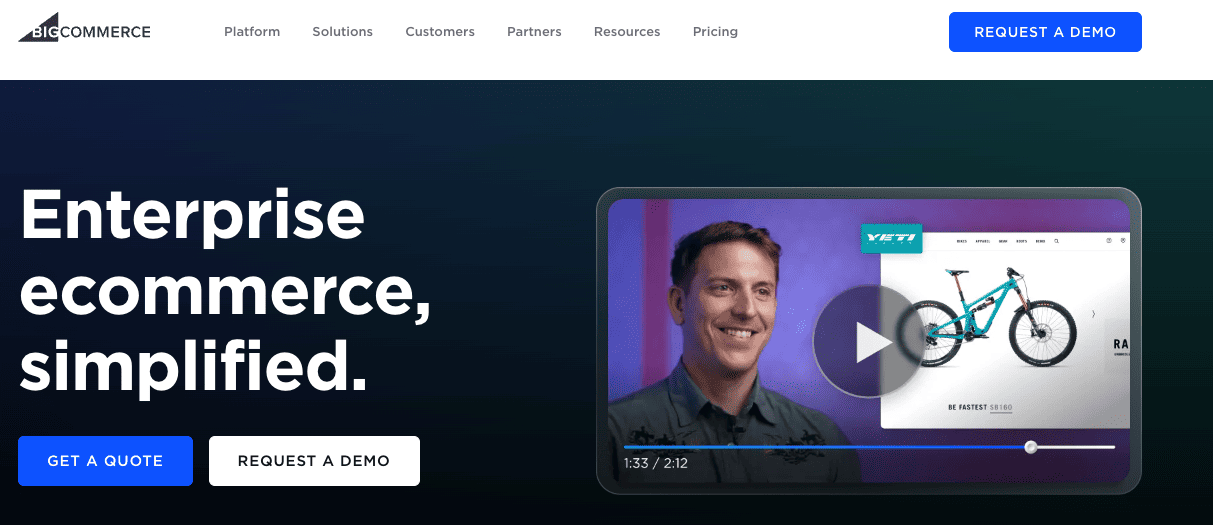The image size is (1213, 525).
Task: Click the white Request a Demo hero button
Action: (314, 461)
